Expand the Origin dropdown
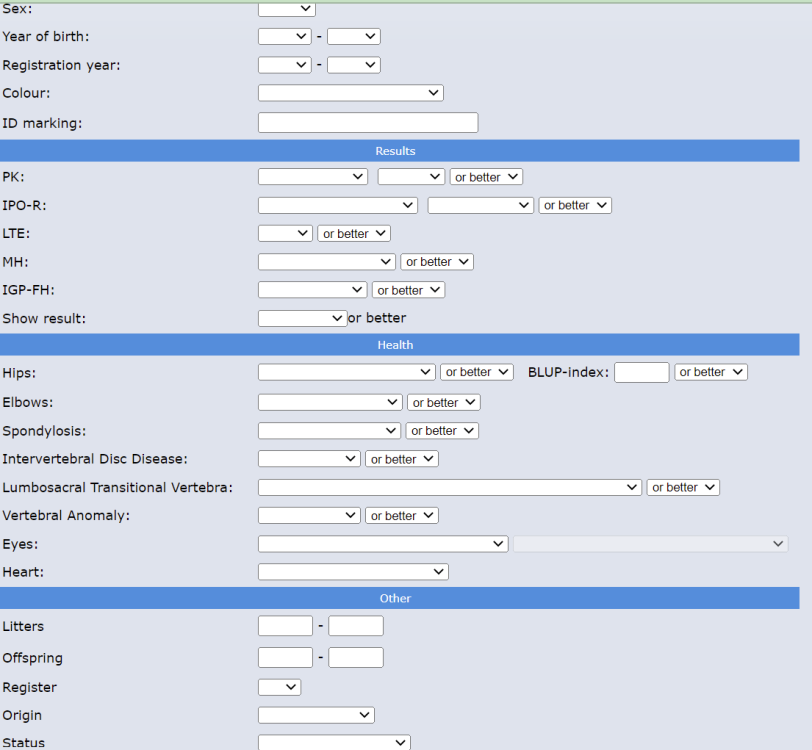The image size is (812, 750). pyautogui.click(x=316, y=715)
